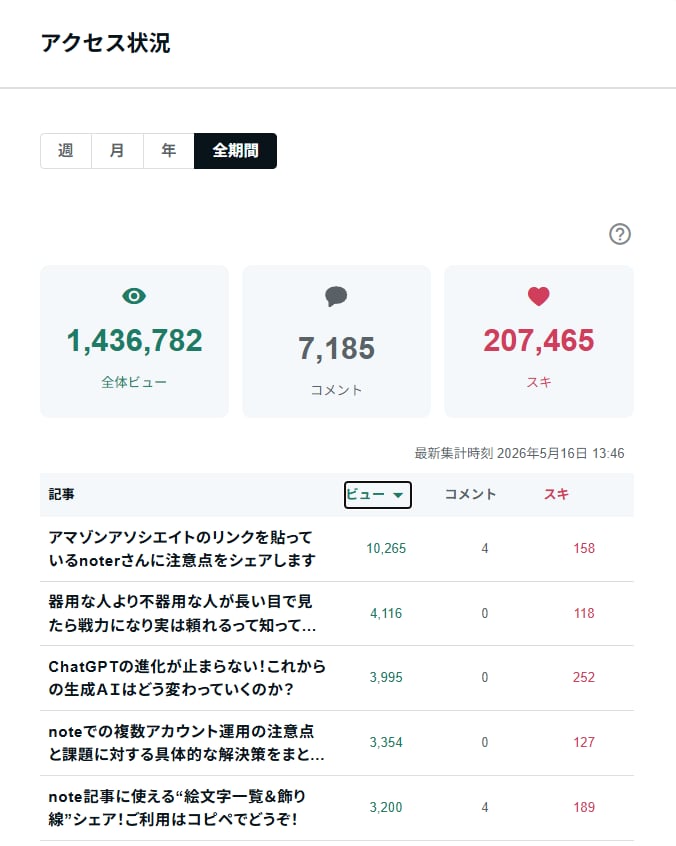Screen dimensions: 676x846
Task: Switch to the 週 tab
Action: pyautogui.click(x=66, y=151)
